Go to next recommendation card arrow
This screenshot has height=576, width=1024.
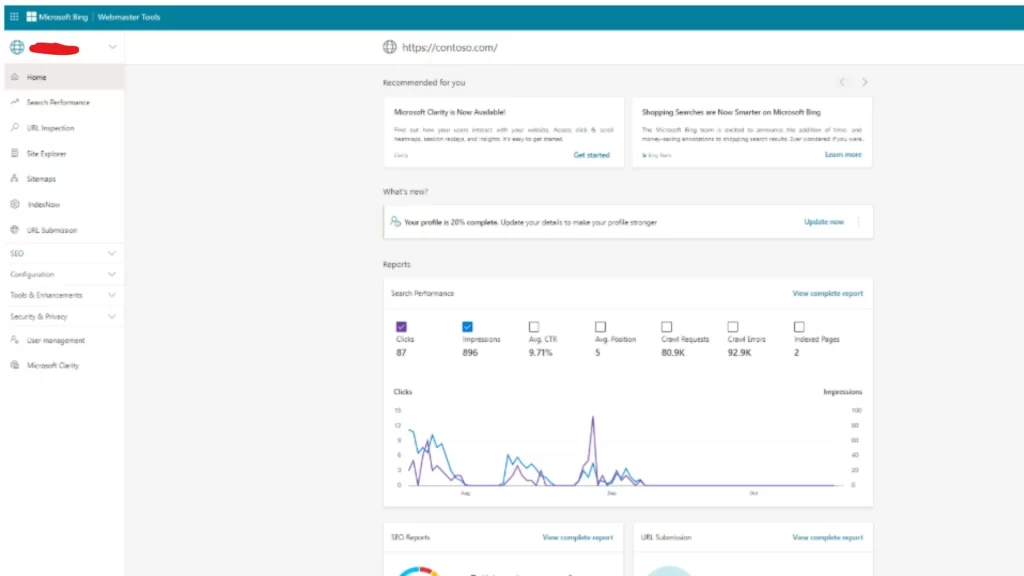coord(865,82)
